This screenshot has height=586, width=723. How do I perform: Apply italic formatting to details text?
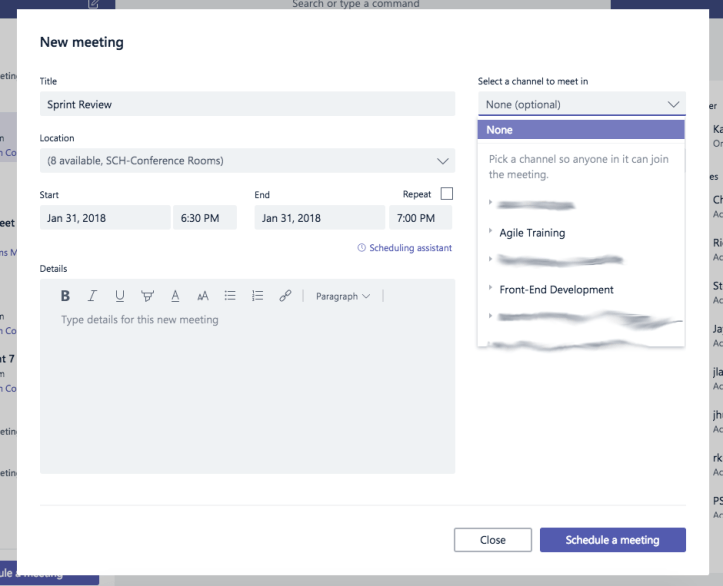pos(92,296)
